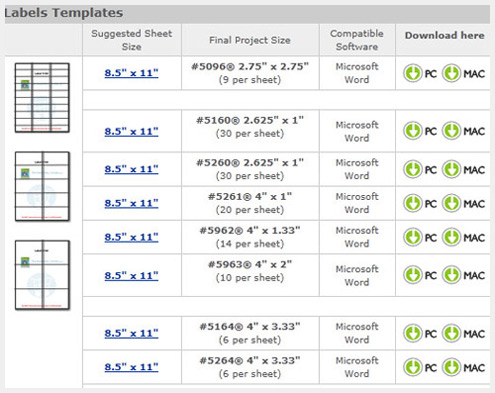This screenshot has height=393, width=495.
Task: Download MAC template for #5164 labels
Action: pyautogui.click(x=463, y=333)
